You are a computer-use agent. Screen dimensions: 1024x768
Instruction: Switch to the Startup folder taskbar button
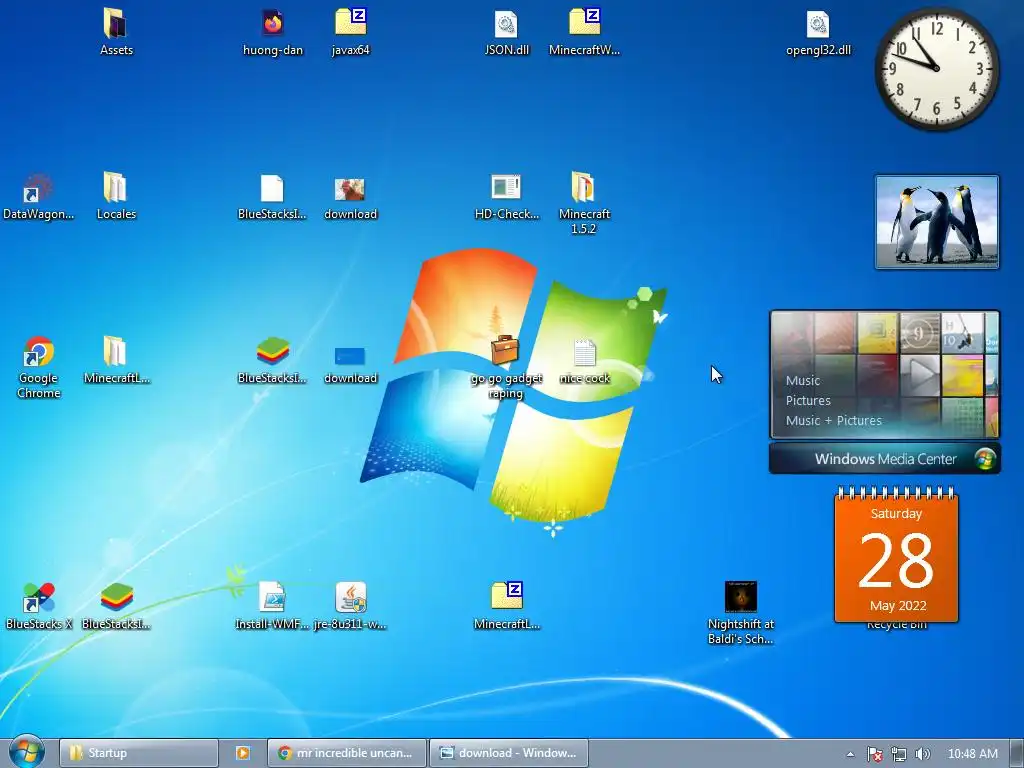coord(138,753)
